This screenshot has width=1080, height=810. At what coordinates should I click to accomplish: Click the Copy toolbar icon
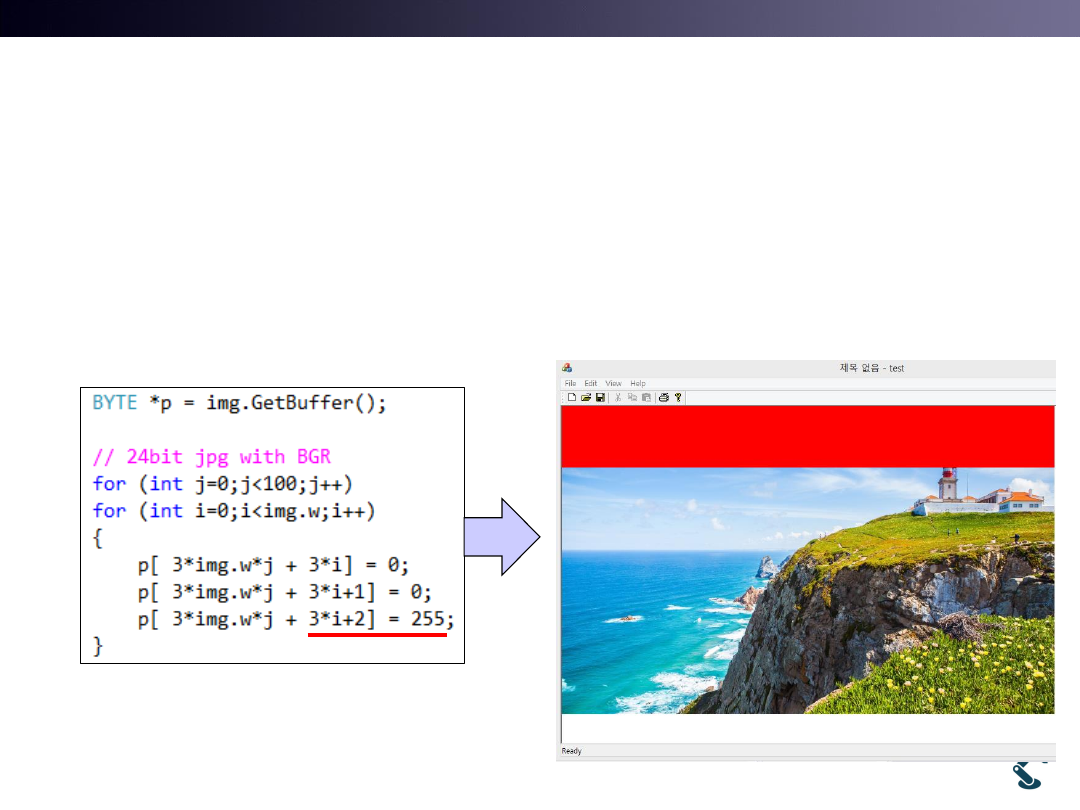(x=632, y=397)
